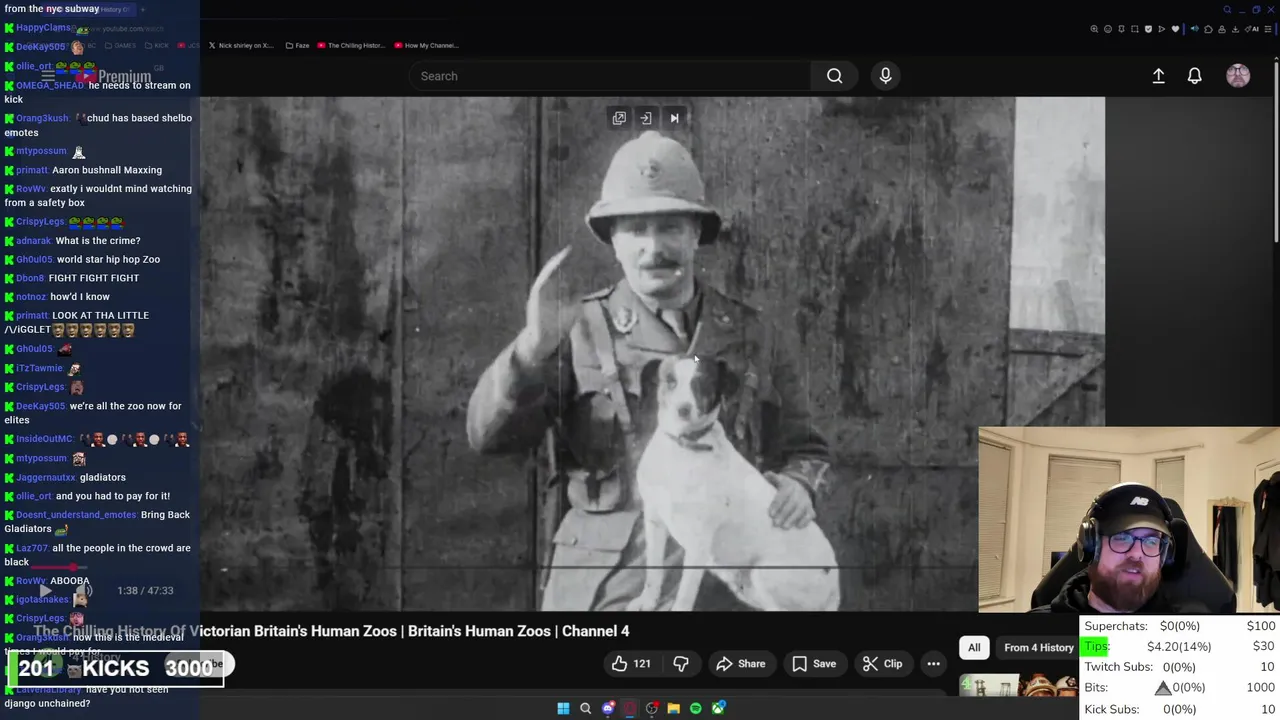
Task: Select the All filter chip
Action: [974, 648]
